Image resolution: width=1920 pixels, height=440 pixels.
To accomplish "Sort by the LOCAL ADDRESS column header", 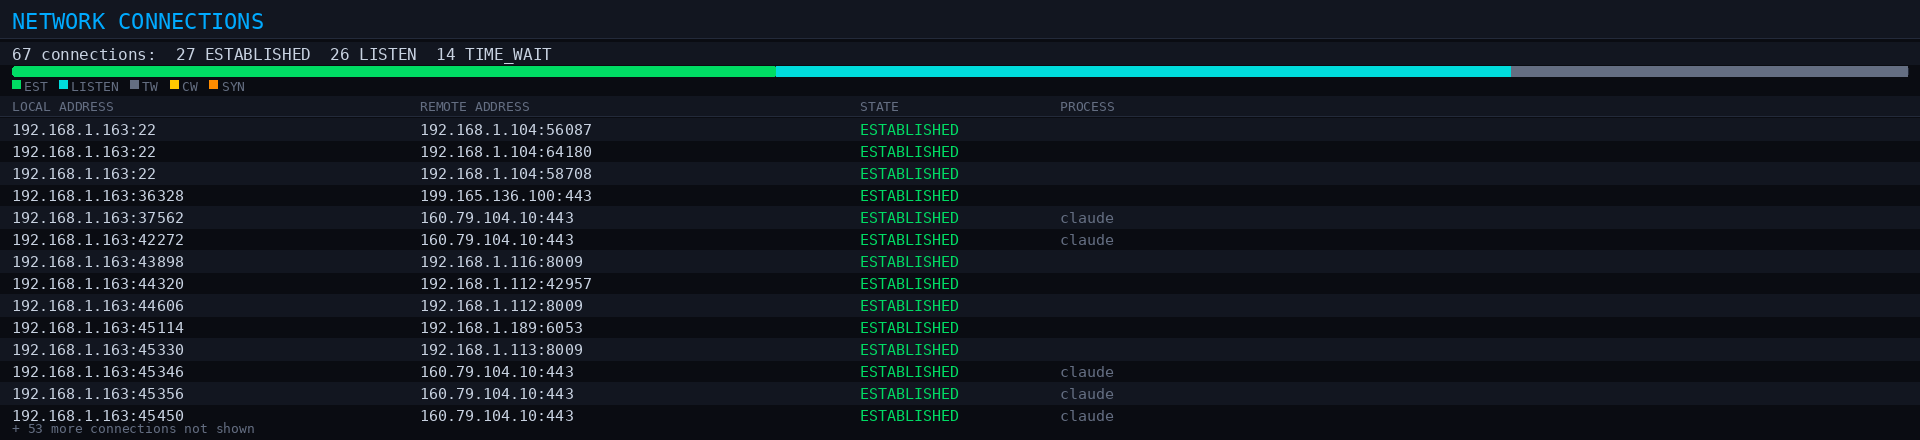I will pos(63,107).
